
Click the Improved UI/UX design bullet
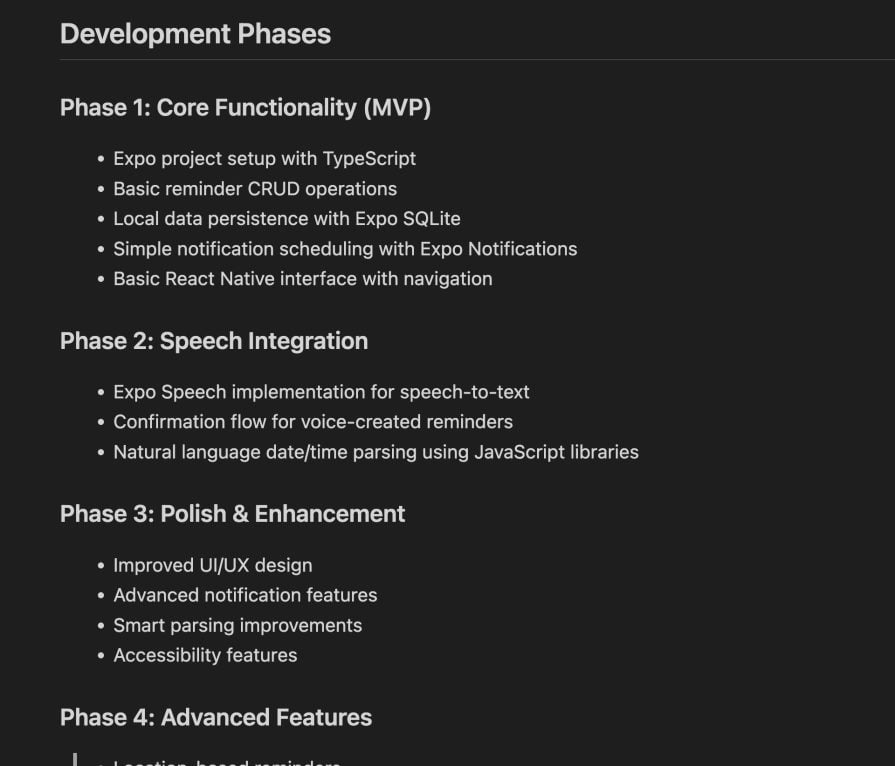point(213,565)
